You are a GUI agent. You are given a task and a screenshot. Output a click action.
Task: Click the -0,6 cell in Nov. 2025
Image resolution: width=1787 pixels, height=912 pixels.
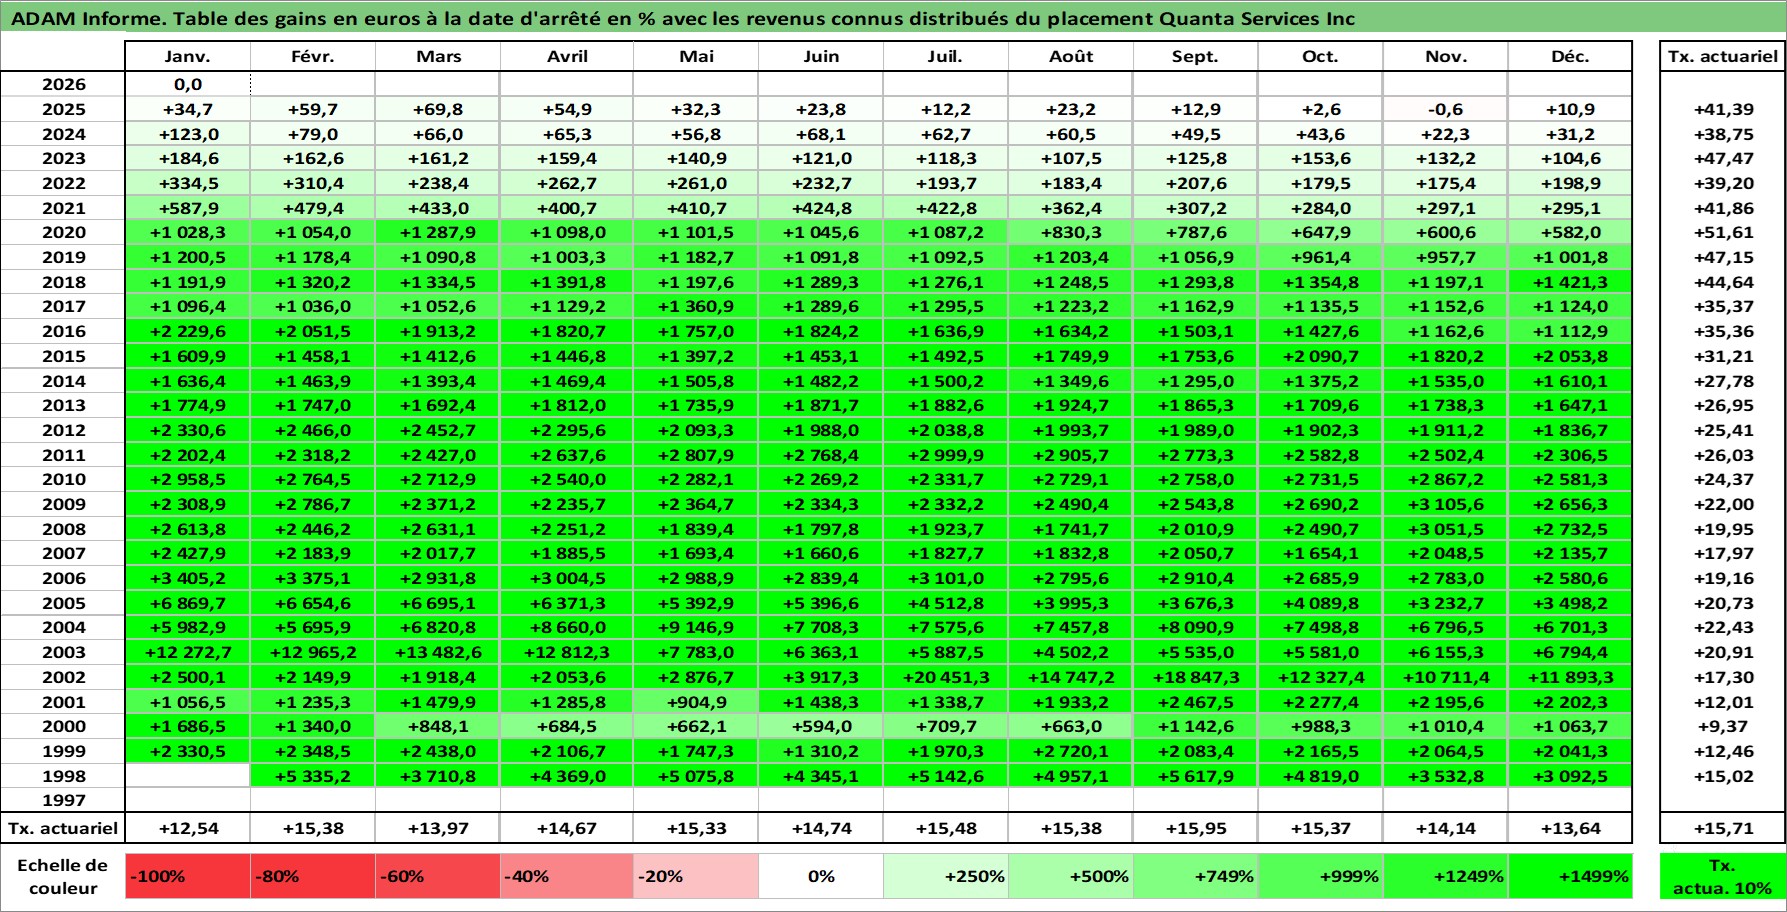(1446, 109)
